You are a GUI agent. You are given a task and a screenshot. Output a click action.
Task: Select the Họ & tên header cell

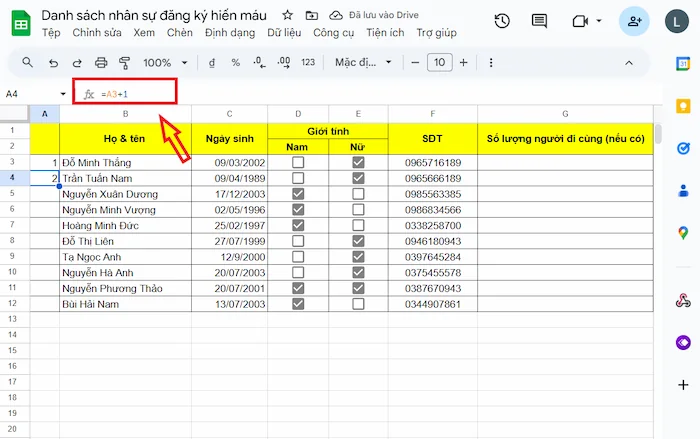(x=125, y=138)
